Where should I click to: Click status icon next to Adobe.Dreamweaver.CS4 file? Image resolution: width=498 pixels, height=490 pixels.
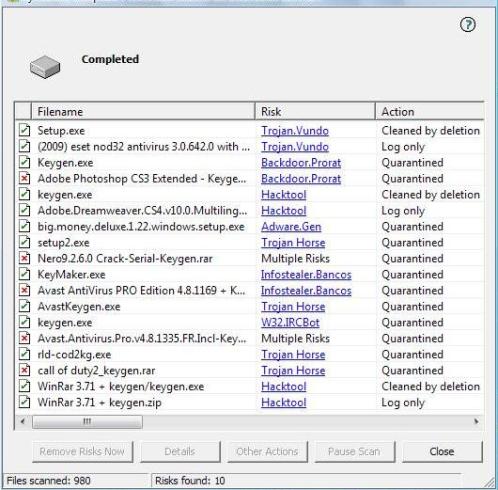[24, 210]
